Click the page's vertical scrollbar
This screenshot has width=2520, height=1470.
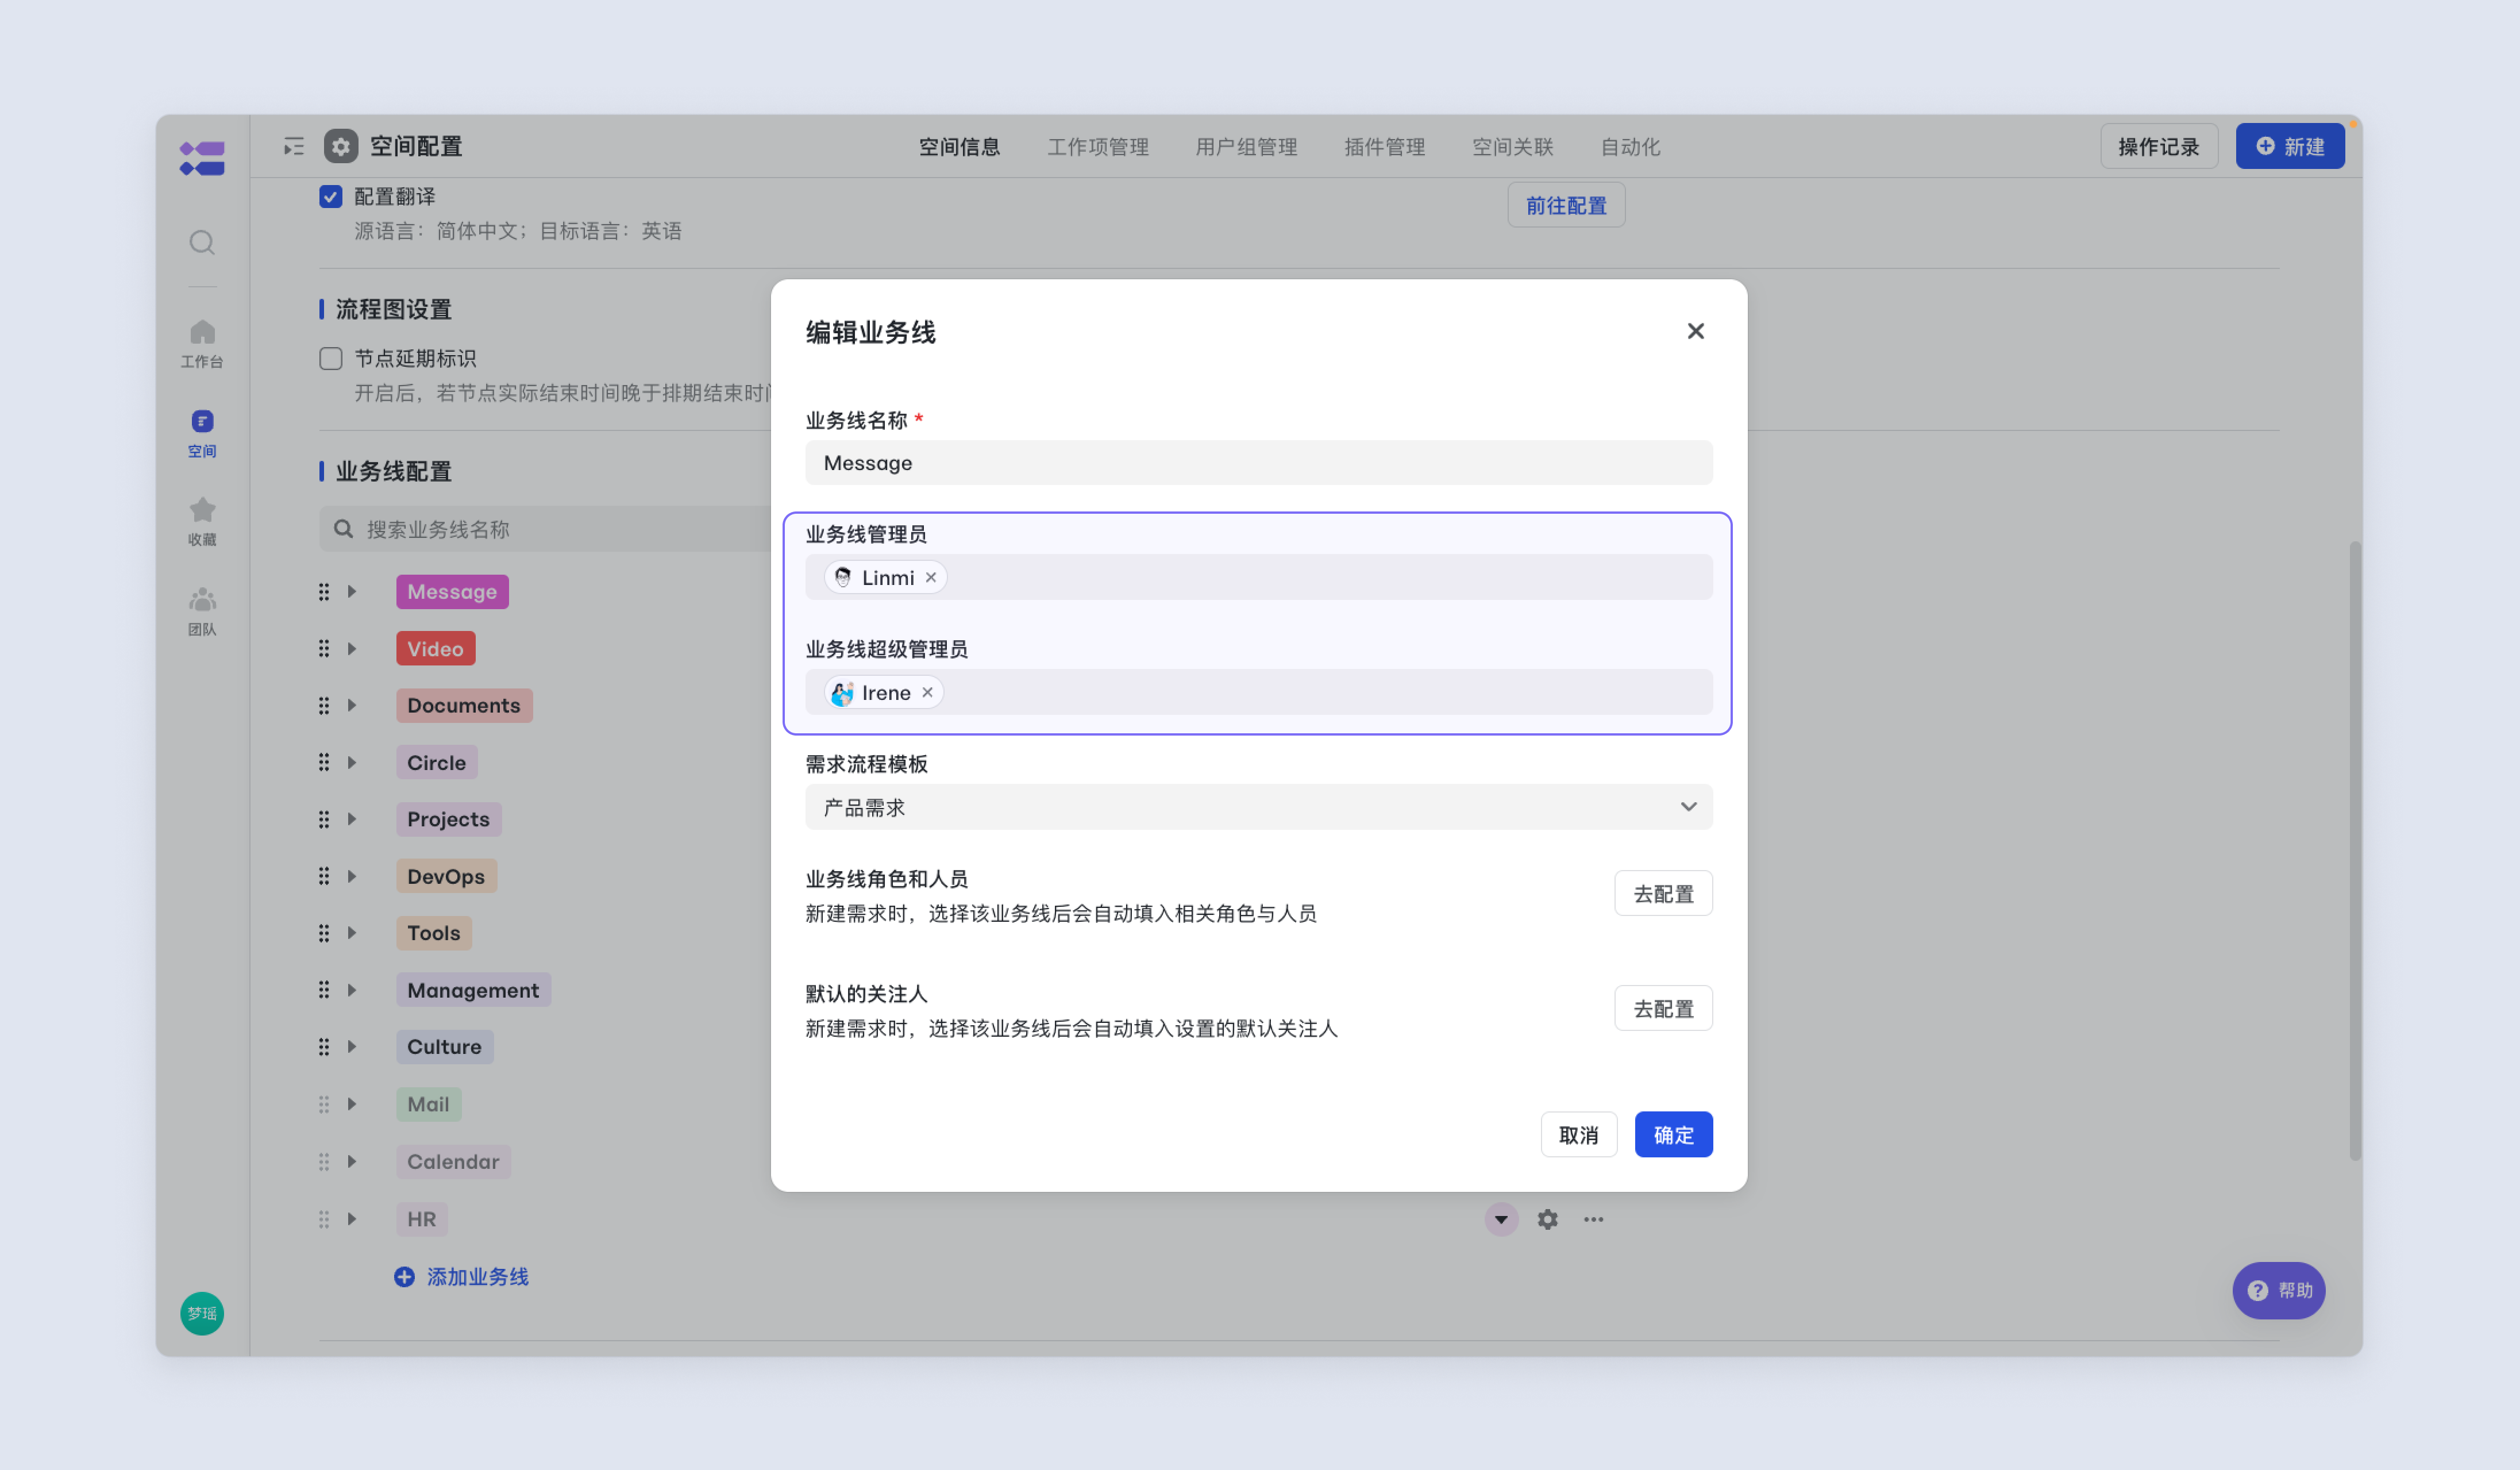(x=2355, y=850)
